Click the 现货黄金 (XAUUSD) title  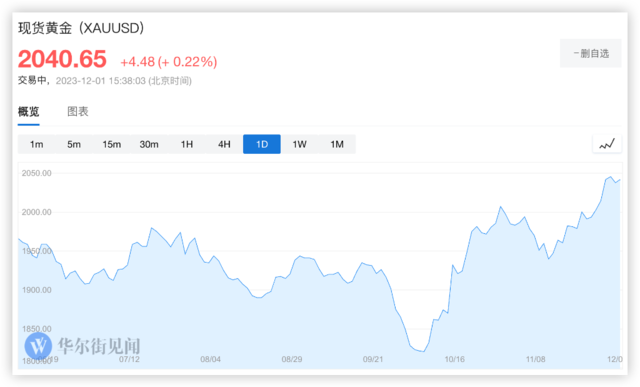81,28
